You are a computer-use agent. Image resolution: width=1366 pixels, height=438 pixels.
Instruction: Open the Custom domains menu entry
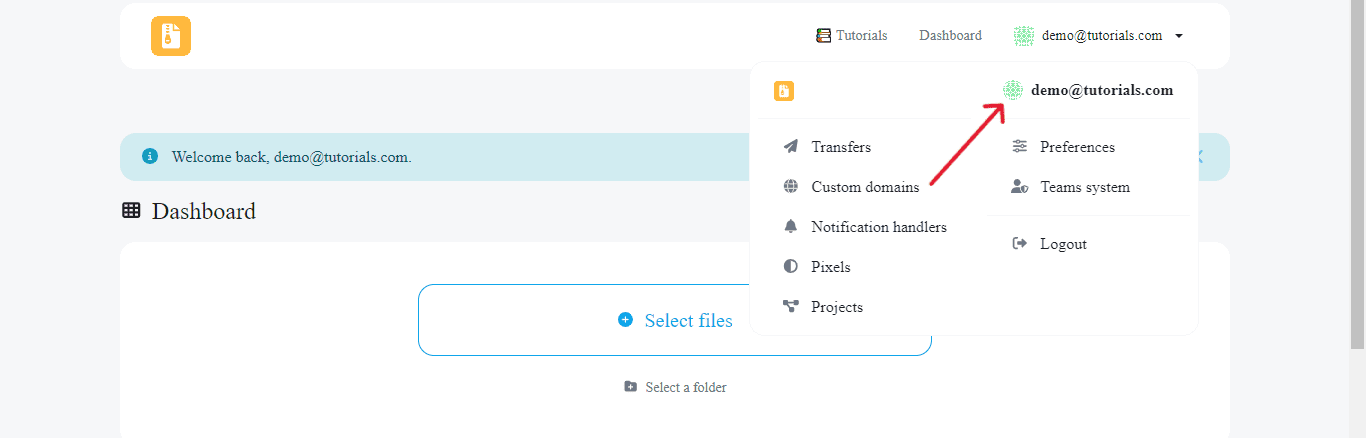tap(865, 187)
